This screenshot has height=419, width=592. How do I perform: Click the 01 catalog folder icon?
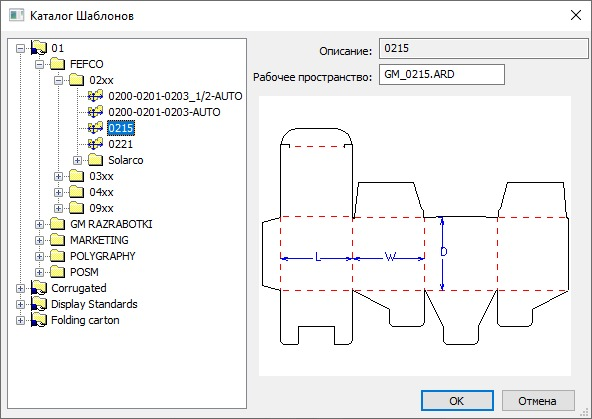click(39, 48)
